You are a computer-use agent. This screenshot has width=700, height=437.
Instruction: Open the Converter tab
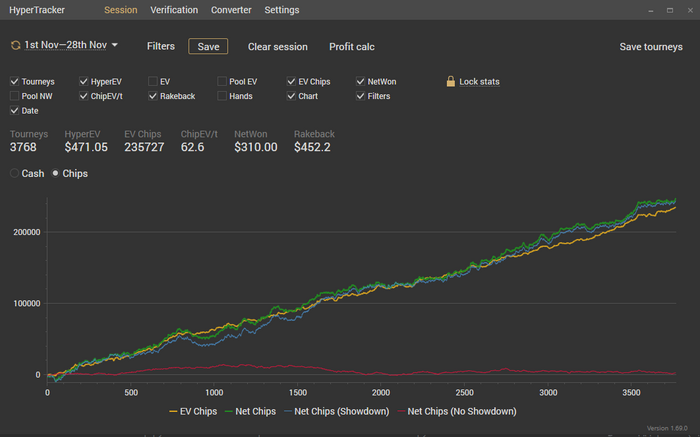[231, 10]
